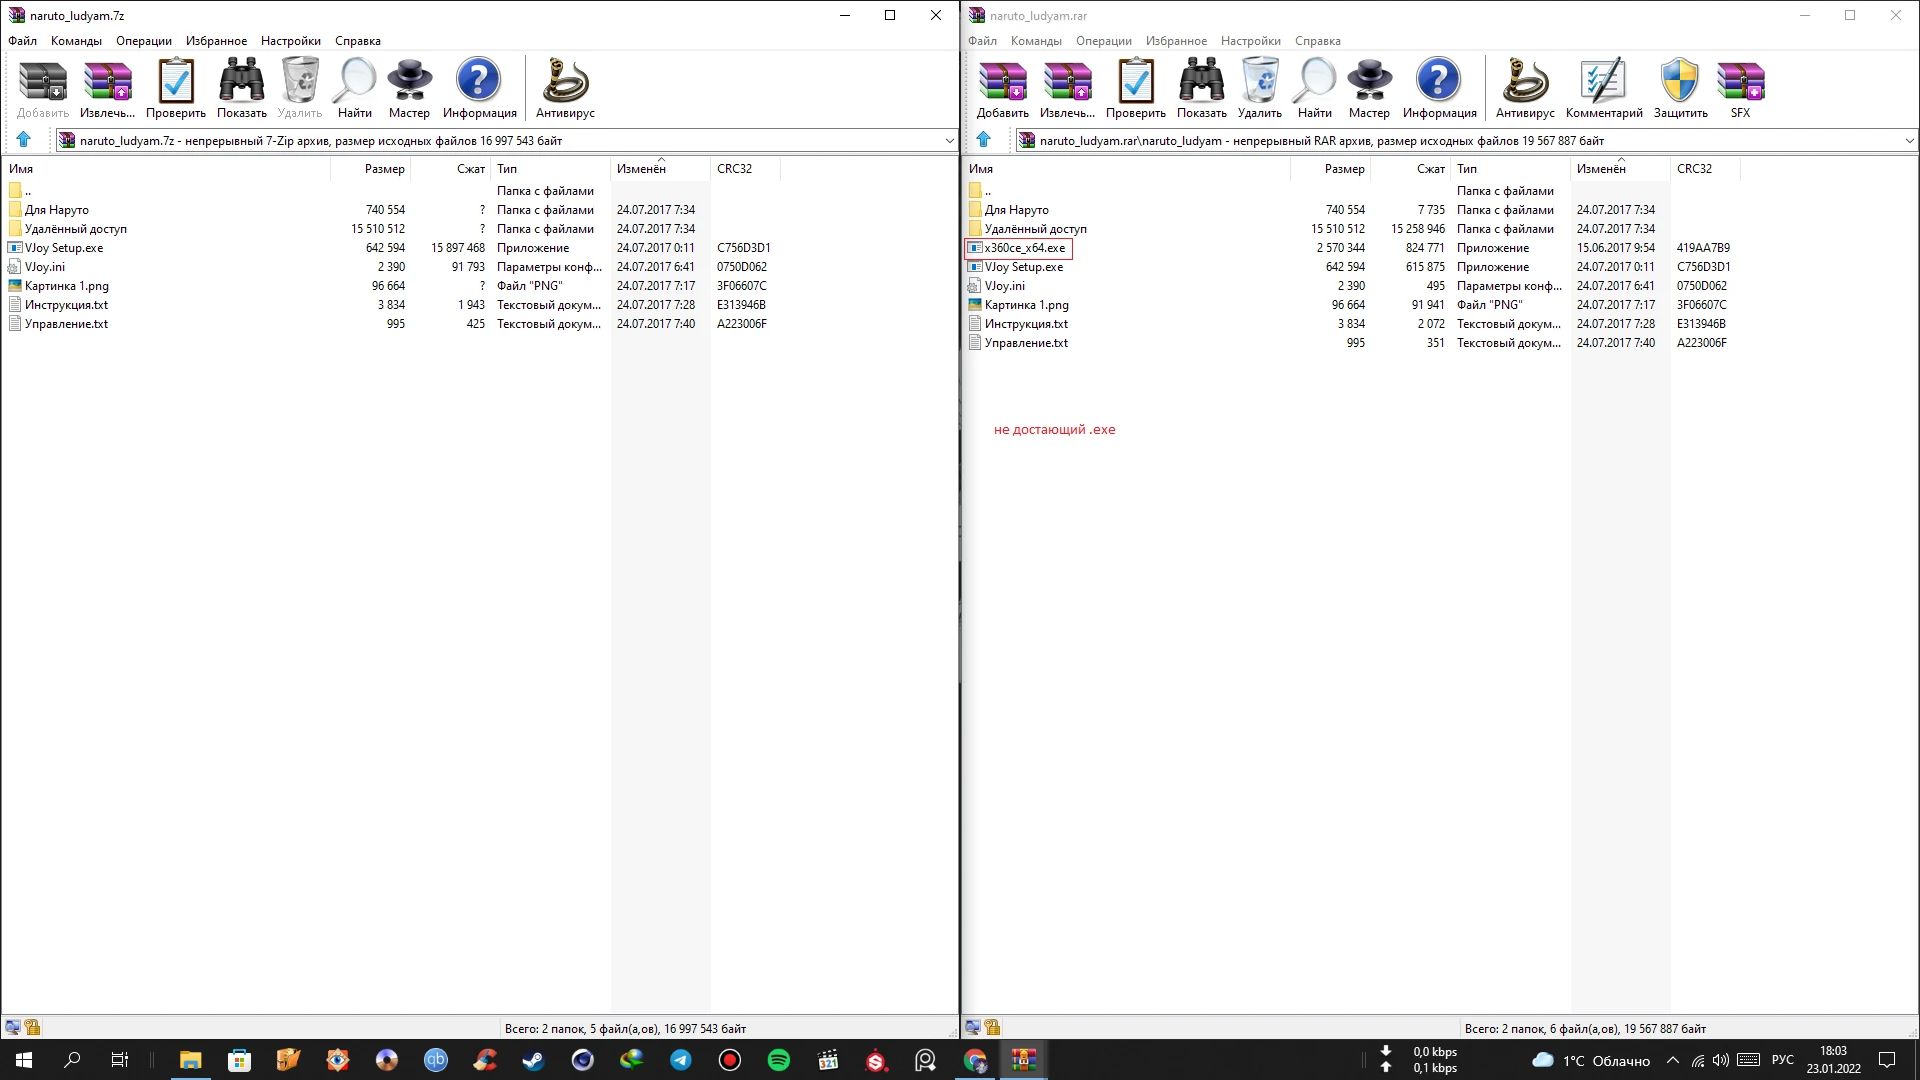Screen dimensions: 1920x1080
Task: Expand the address path dropdown in rar window
Action: pyautogui.click(x=1909, y=141)
